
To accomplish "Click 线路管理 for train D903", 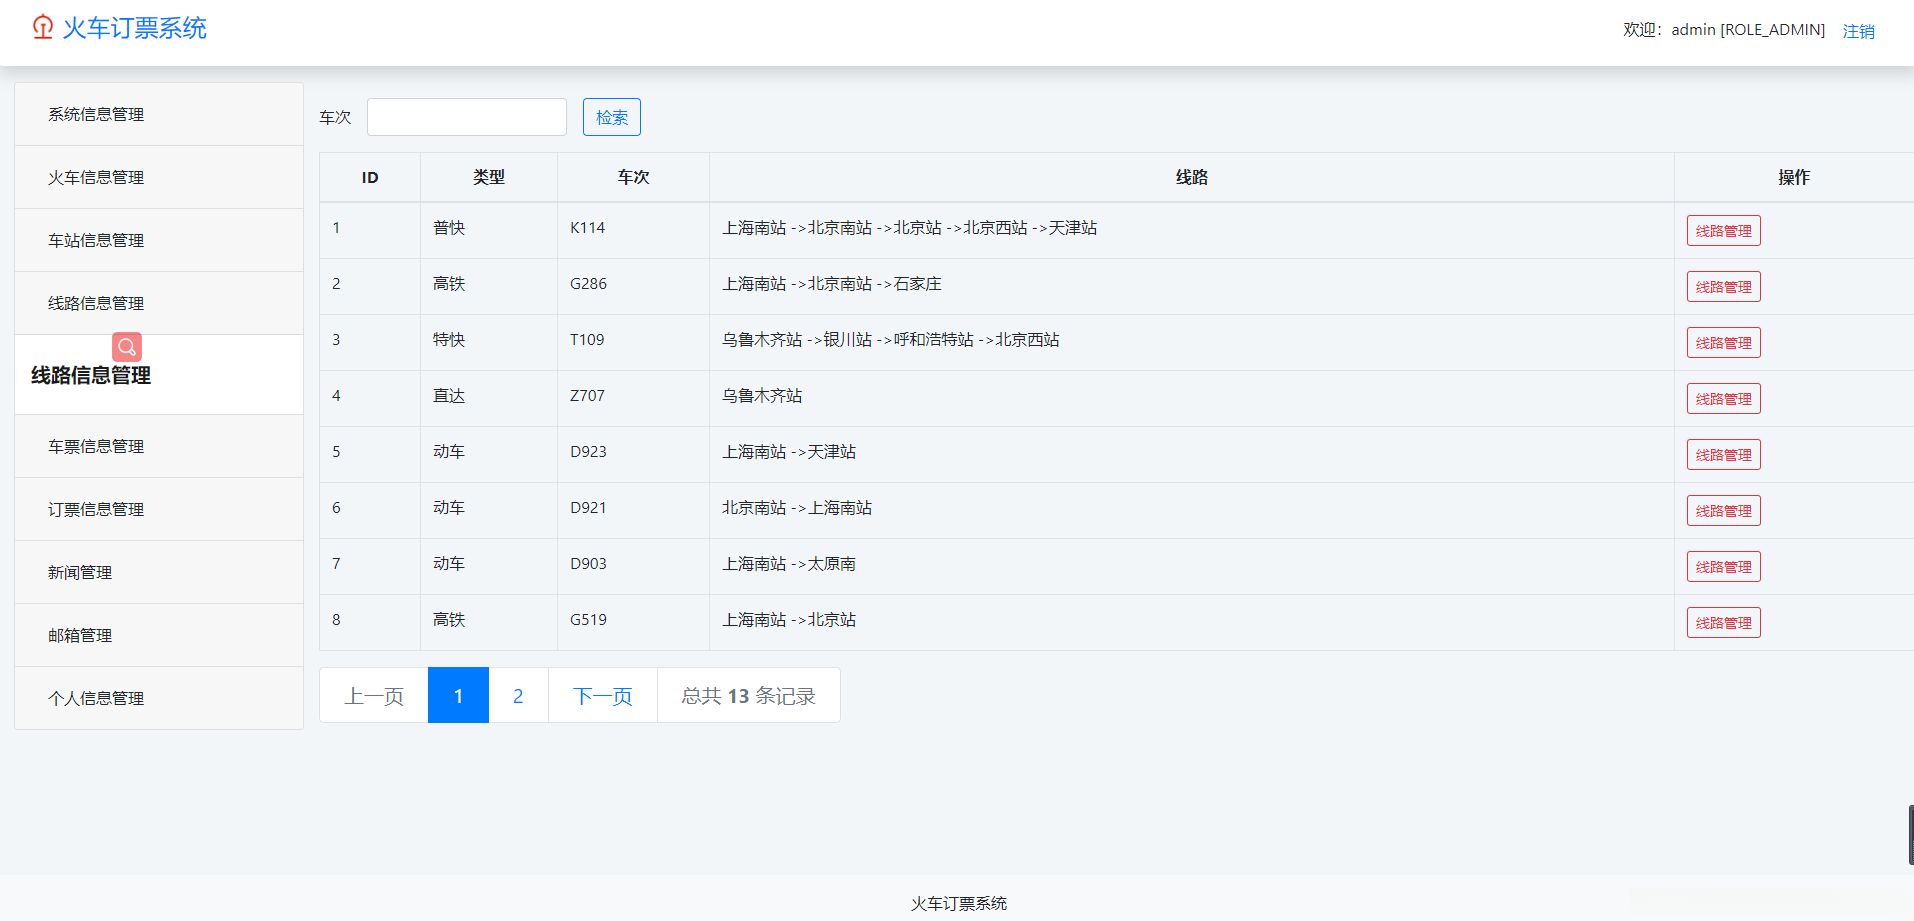I will point(1723,566).
